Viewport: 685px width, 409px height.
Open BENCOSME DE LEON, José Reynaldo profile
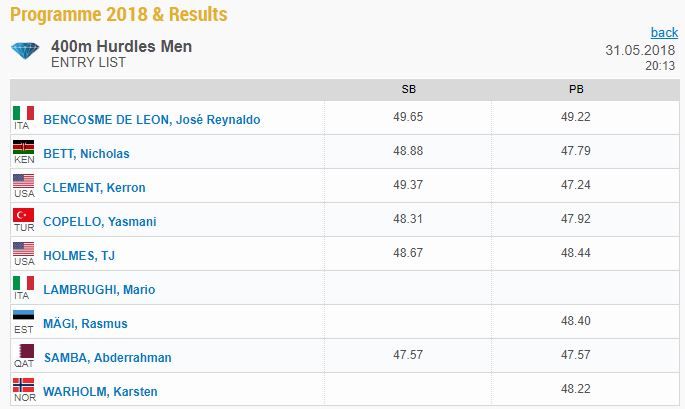pos(152,120)
